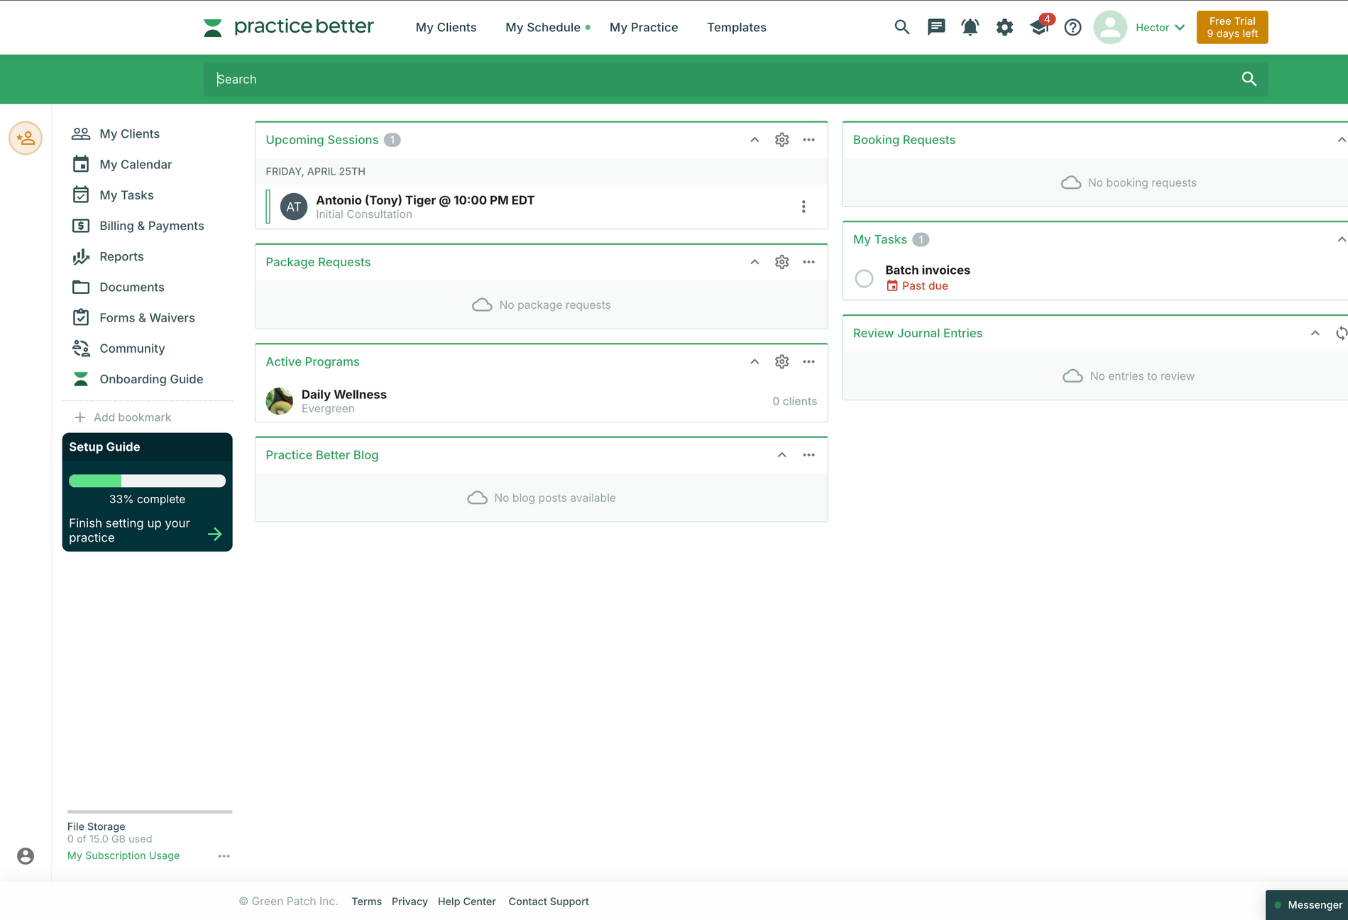Screen dimensions: 1348x920
Task: Click the My Clients sidebar icon
Action: (81, 133)
